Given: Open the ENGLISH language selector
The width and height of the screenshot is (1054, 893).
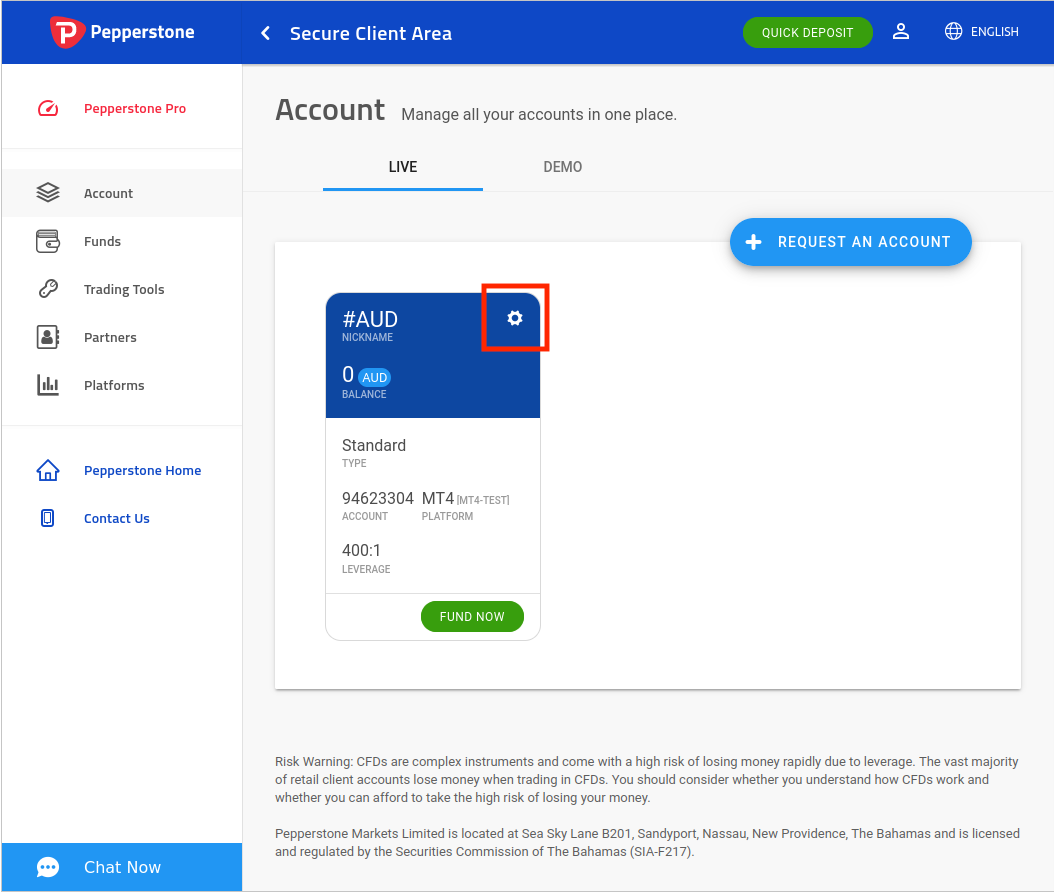Looking at the screenshot, I should (994, 32).
